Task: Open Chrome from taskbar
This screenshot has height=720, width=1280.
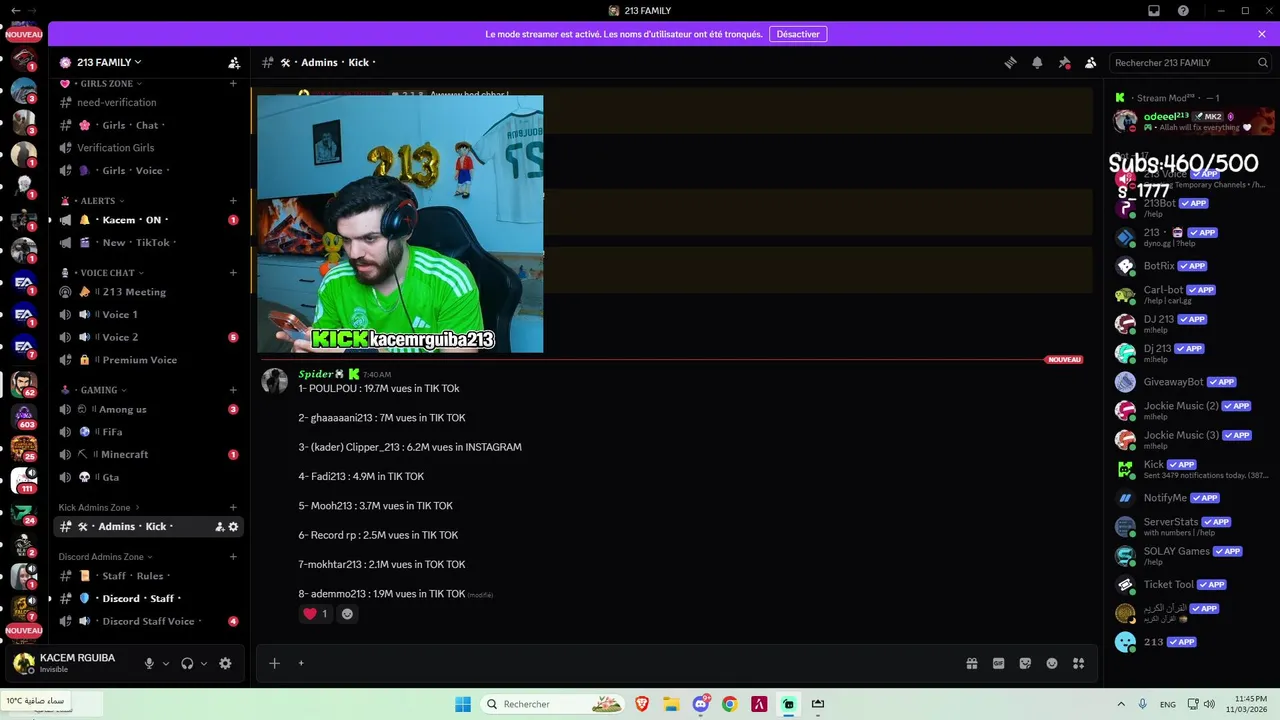Action: pyautogui.click(x=730, y=704)
